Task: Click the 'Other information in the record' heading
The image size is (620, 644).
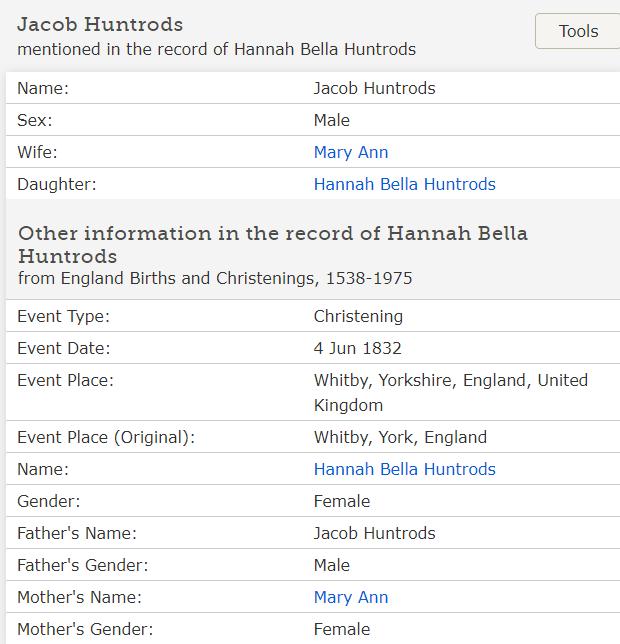Action: tap(272, 244)
